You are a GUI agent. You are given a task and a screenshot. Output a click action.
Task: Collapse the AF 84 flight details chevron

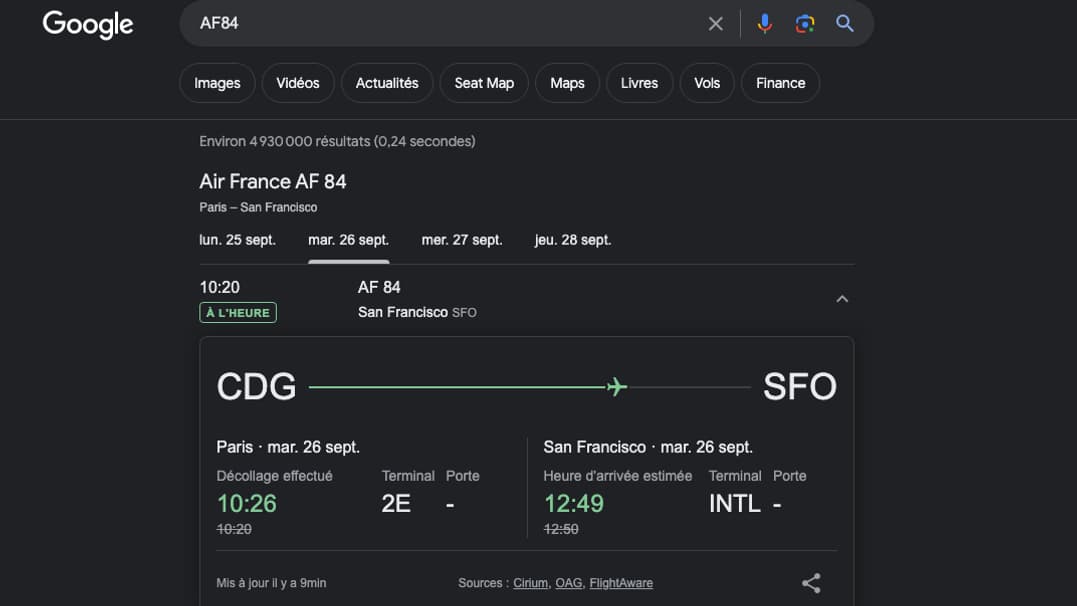pos(842,299)
